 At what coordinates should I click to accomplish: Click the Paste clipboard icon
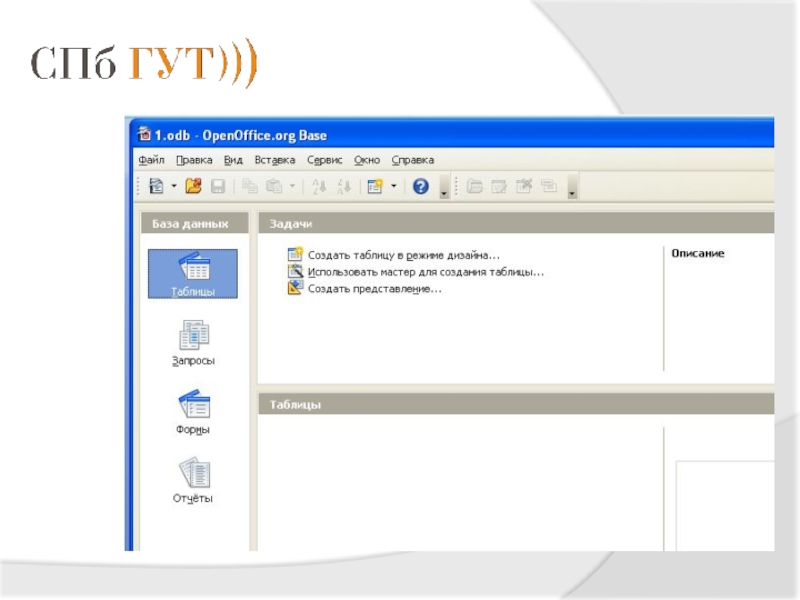coord(274,186)
